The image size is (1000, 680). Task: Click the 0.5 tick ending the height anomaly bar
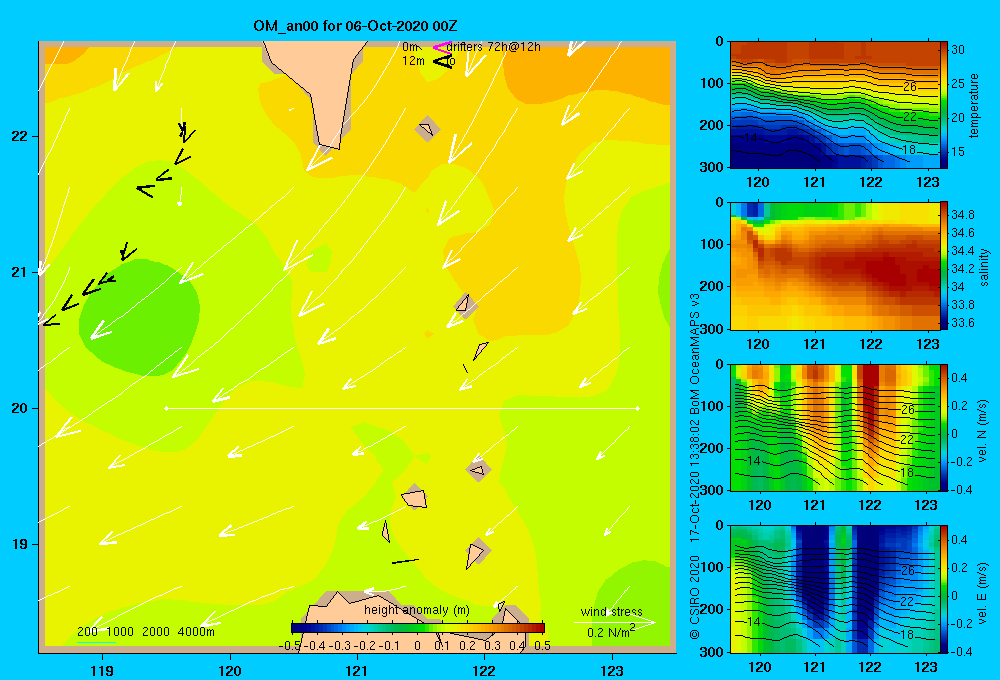coord(542,646)
